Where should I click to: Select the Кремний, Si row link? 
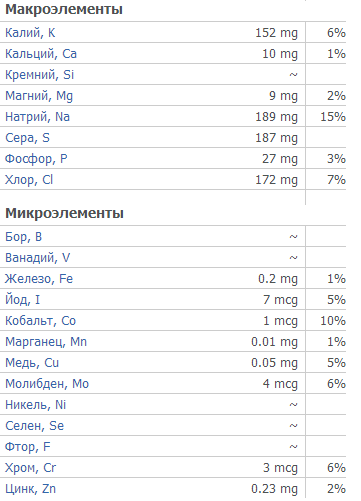pos(39,75)
